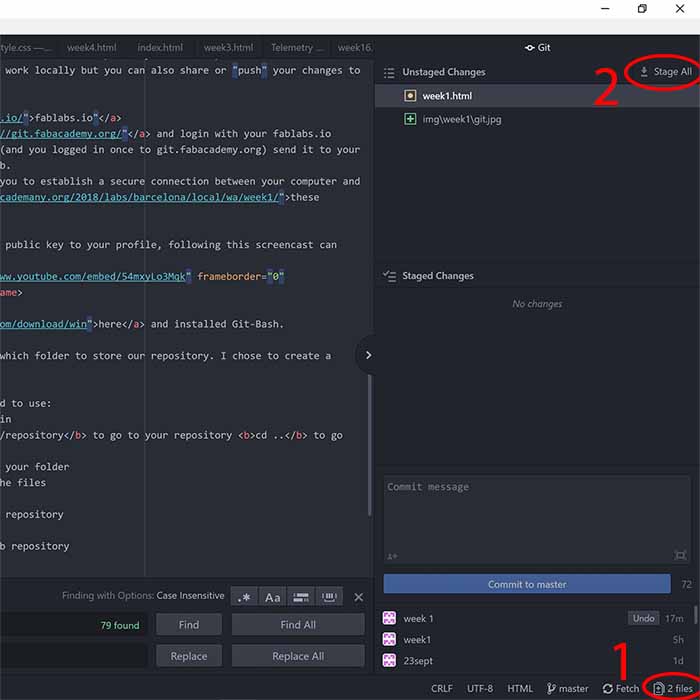Viewport: 700px width, 700px height.
Task: Click 'No changes' text in Staged Changes
Action: click(537, 304)
